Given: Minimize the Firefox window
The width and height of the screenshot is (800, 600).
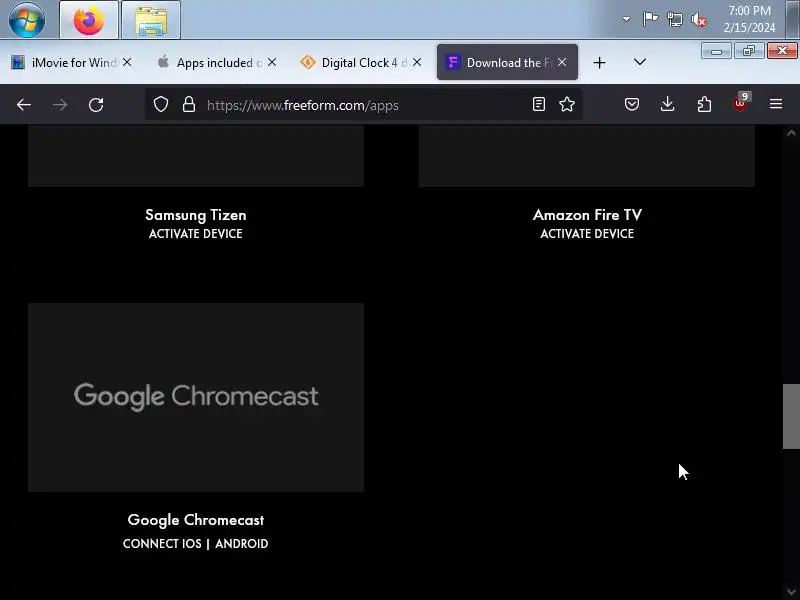Looking at the screenshot, I should pos(716,51).
